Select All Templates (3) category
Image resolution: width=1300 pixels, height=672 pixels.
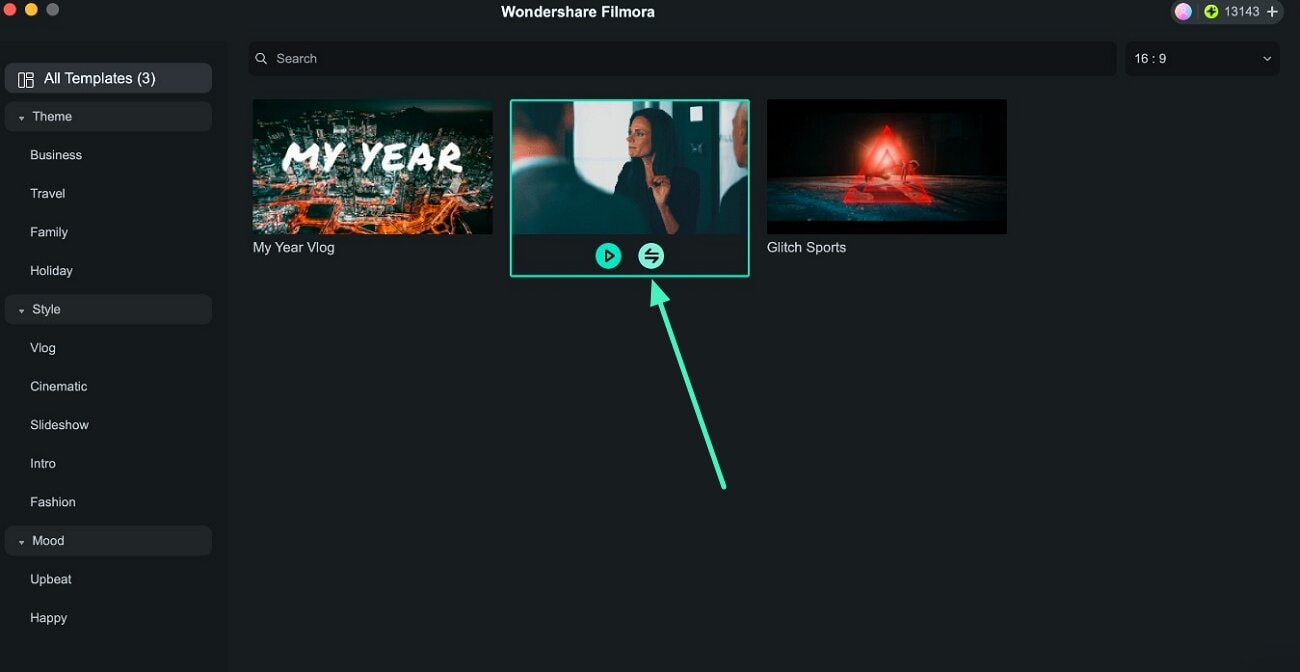click(x=108, y=78)
